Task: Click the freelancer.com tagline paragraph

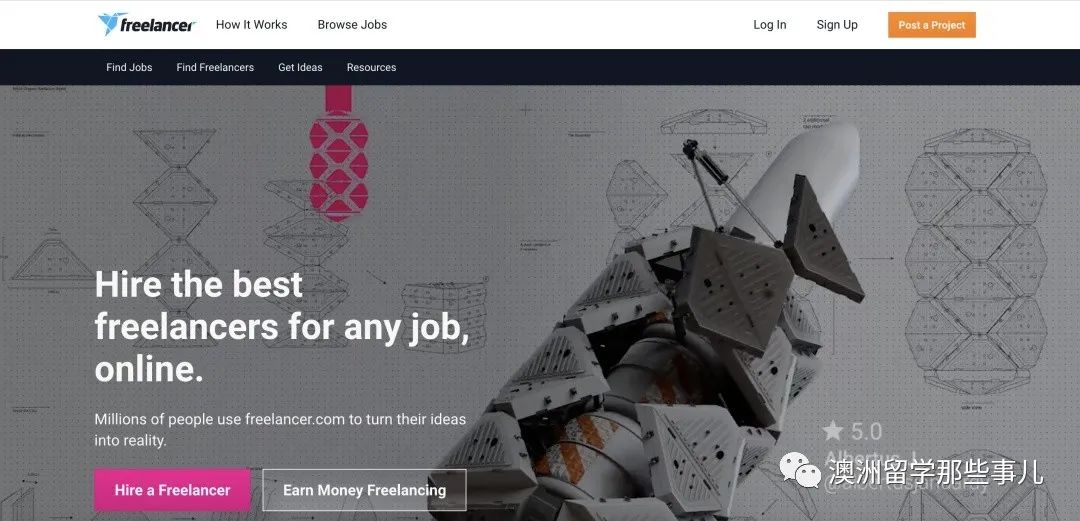Action: [280, 429]
